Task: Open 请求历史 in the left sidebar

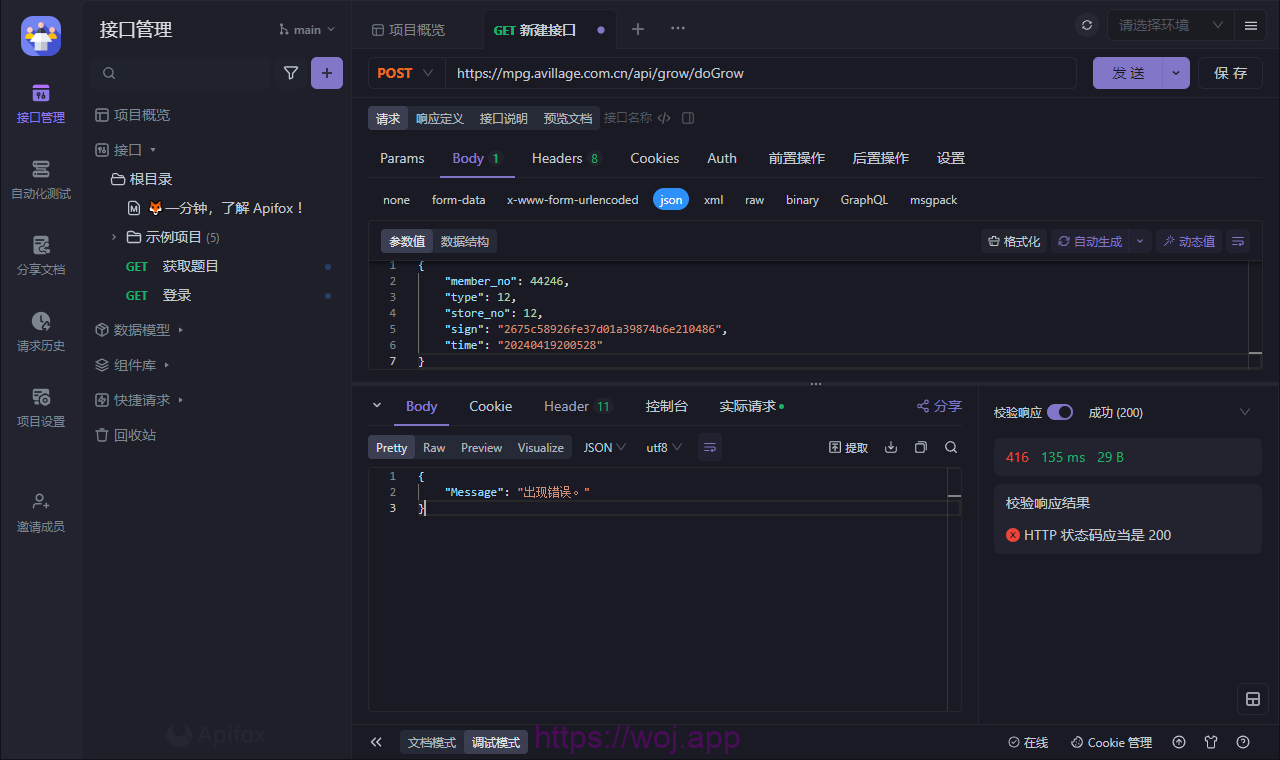Action: [x=41, y=332]
